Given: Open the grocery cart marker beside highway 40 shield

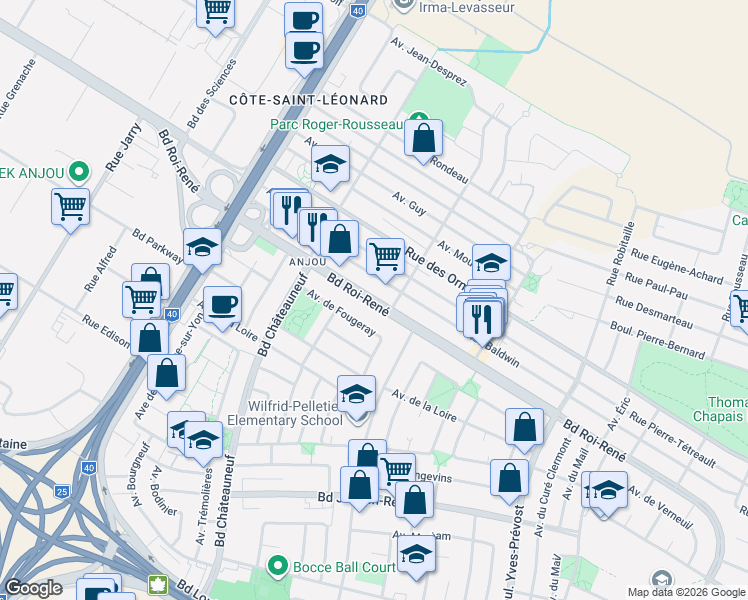Looking at the screenshot, I should [141, 300].
